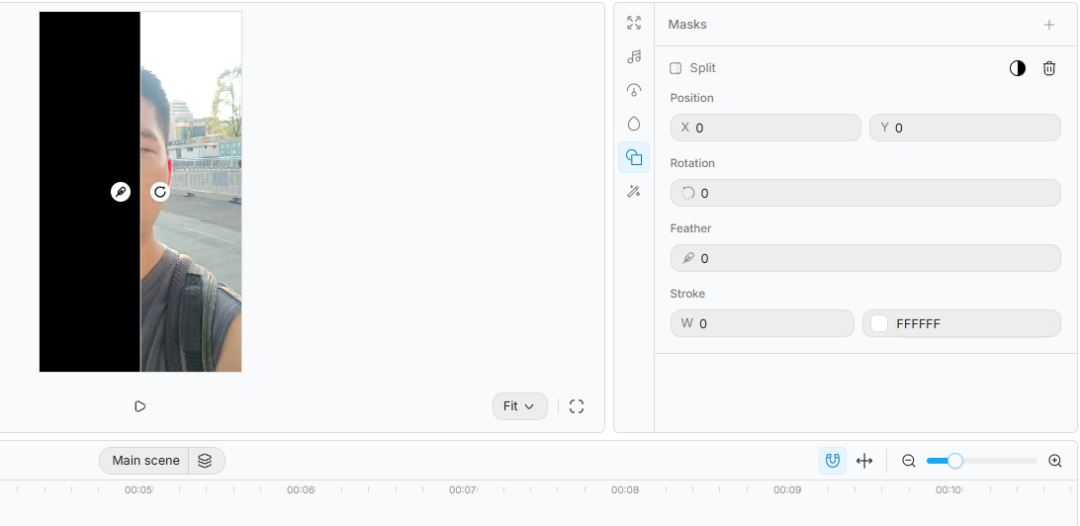Enter fullscreen preview mode
Image resolution: width=1080 pixels, height=526 pixels.
(x=577, y=406)
